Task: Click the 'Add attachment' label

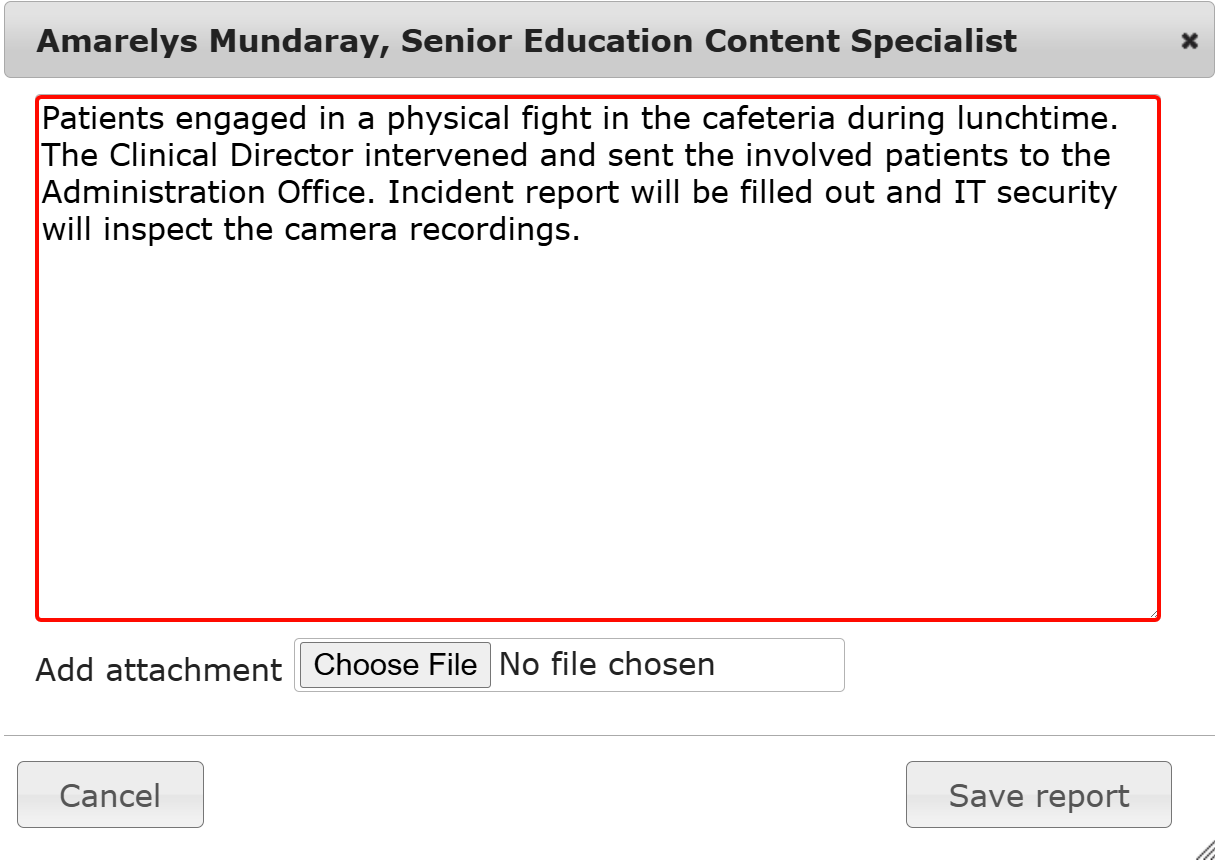Action: click(x=158, y=669)
